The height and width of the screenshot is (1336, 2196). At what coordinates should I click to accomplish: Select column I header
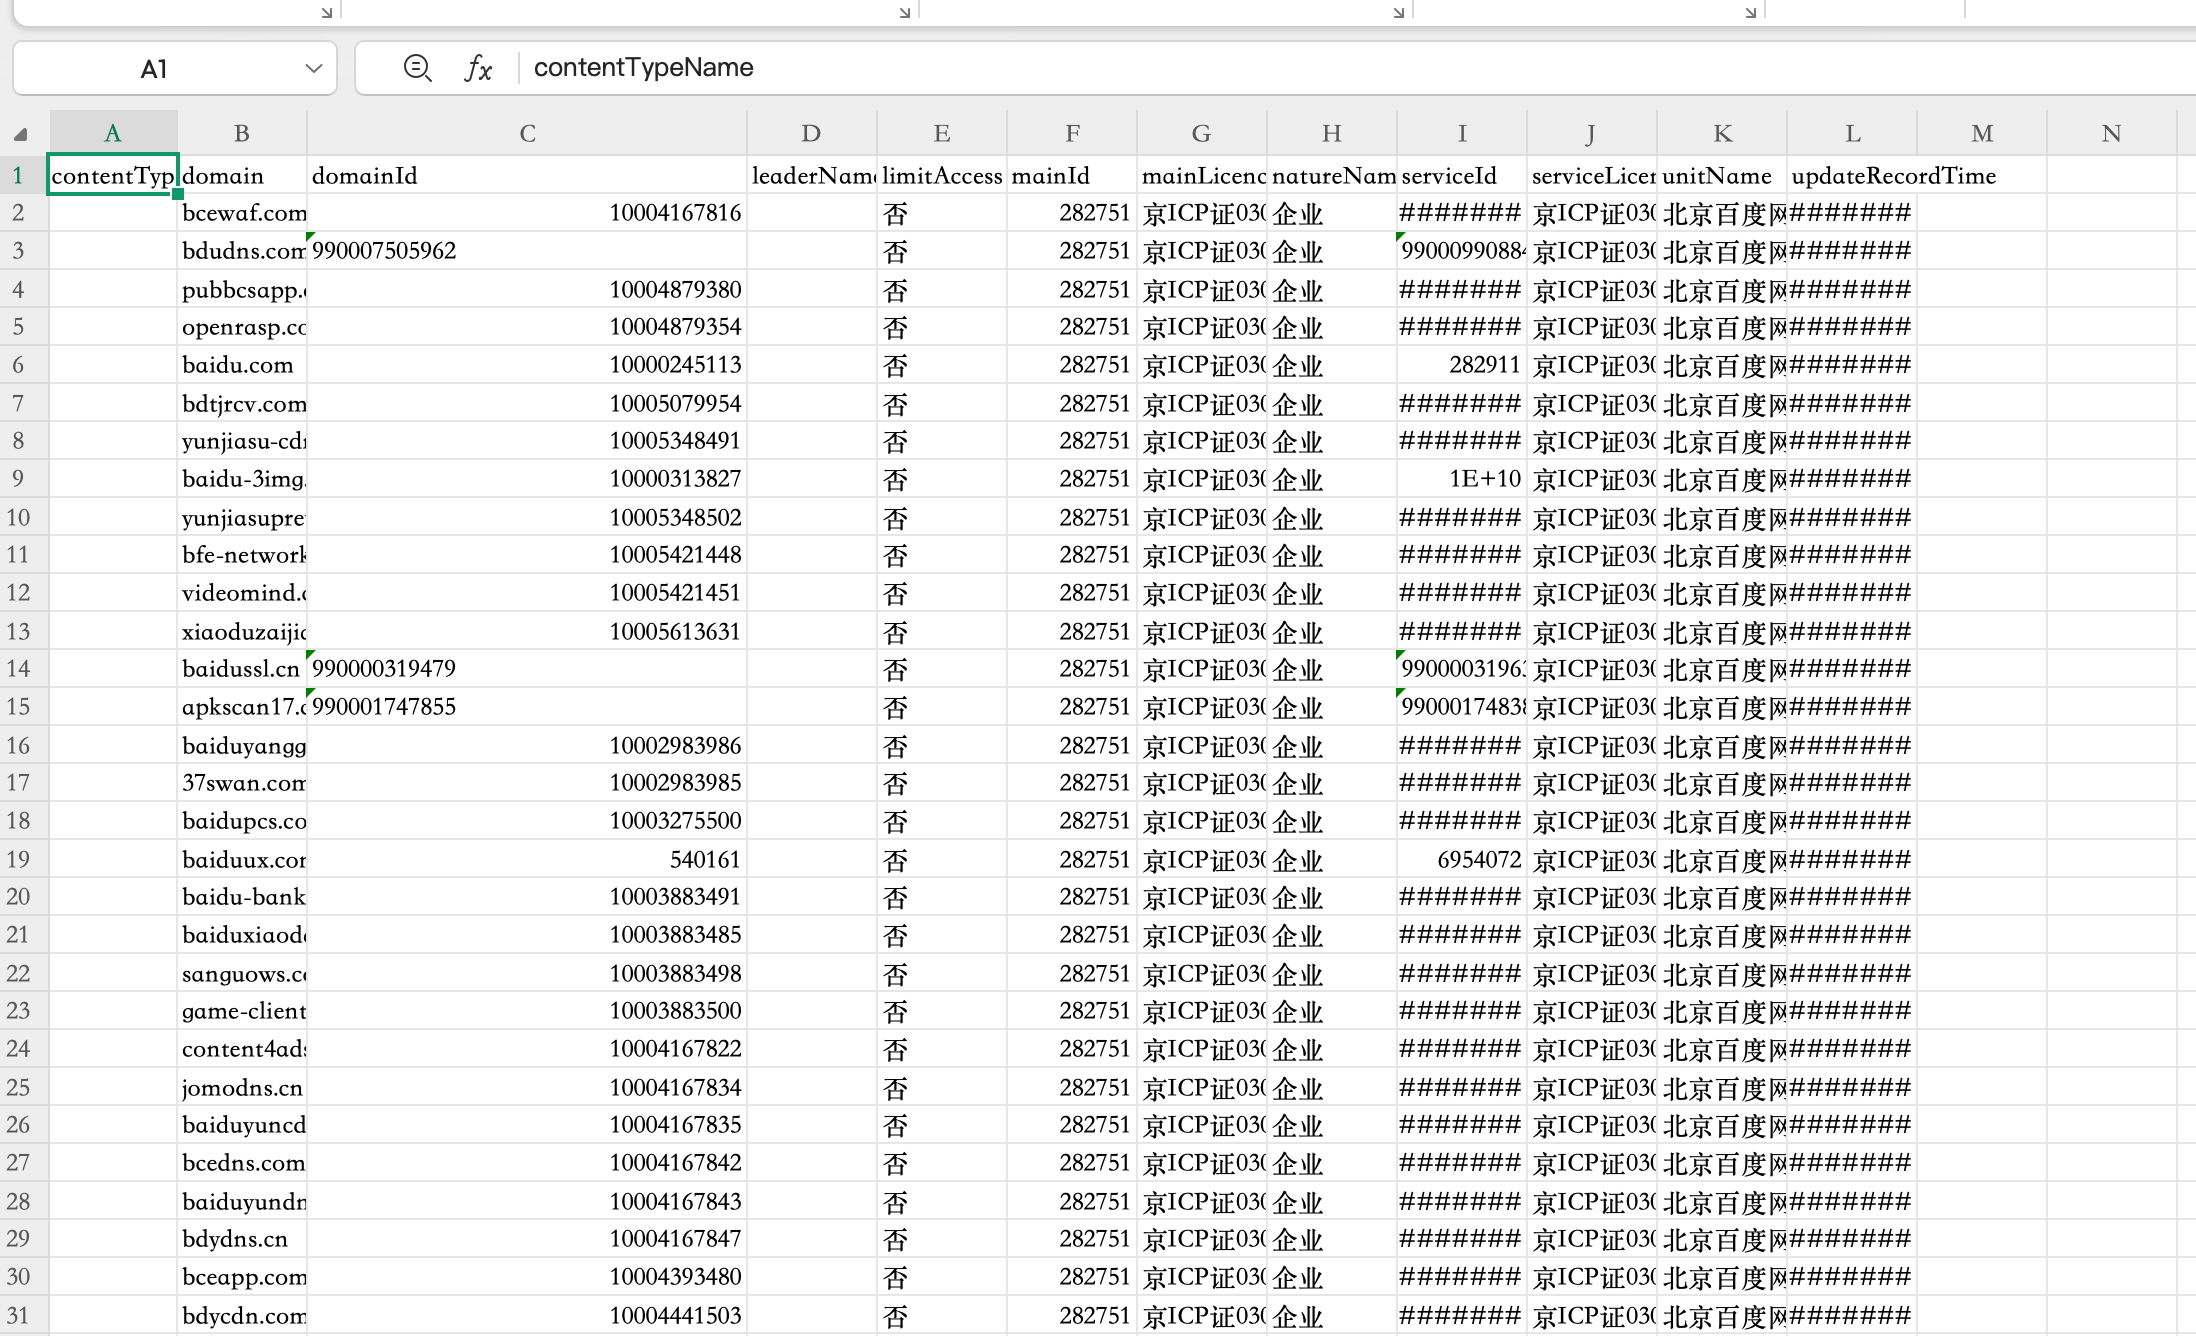click(1462, 133)
